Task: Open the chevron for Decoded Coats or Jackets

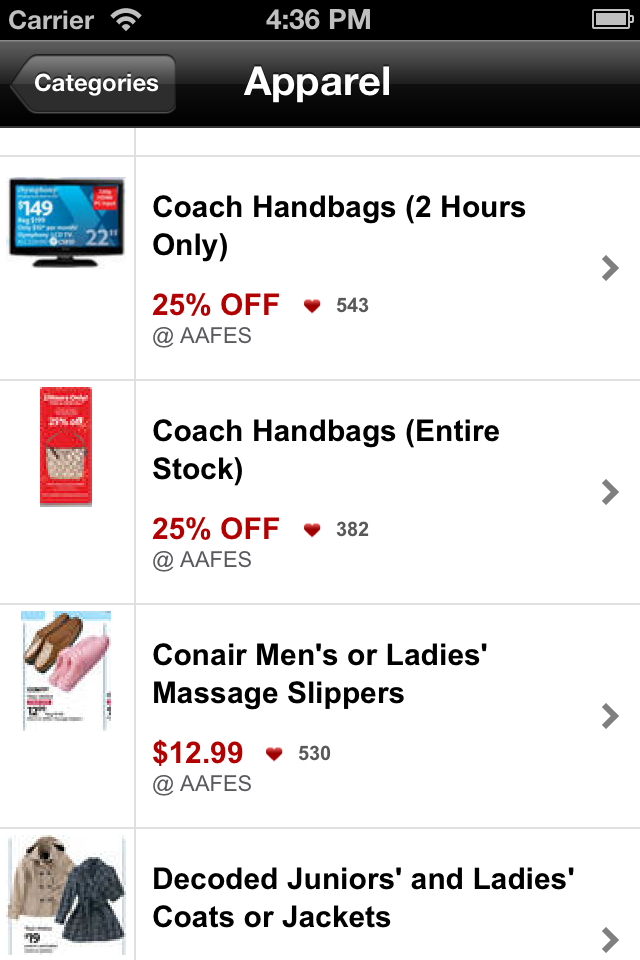Action: [610, 940]
